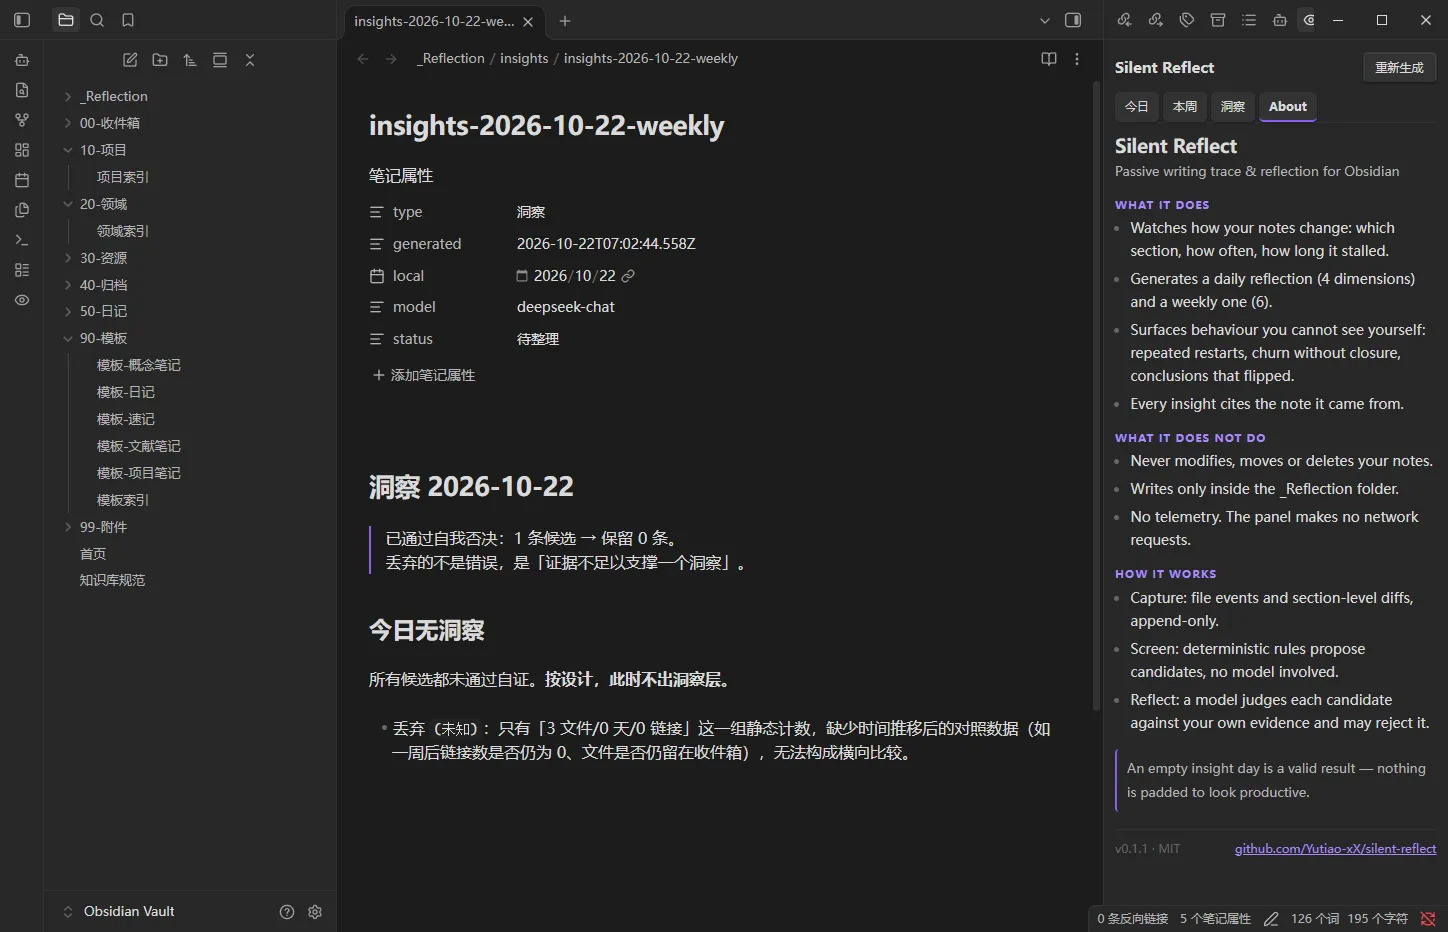Image resolution: width=1448 pixels, height=932 pixels.
Task: Open the tab list dropdown arrow
Action: point(1045,20)
